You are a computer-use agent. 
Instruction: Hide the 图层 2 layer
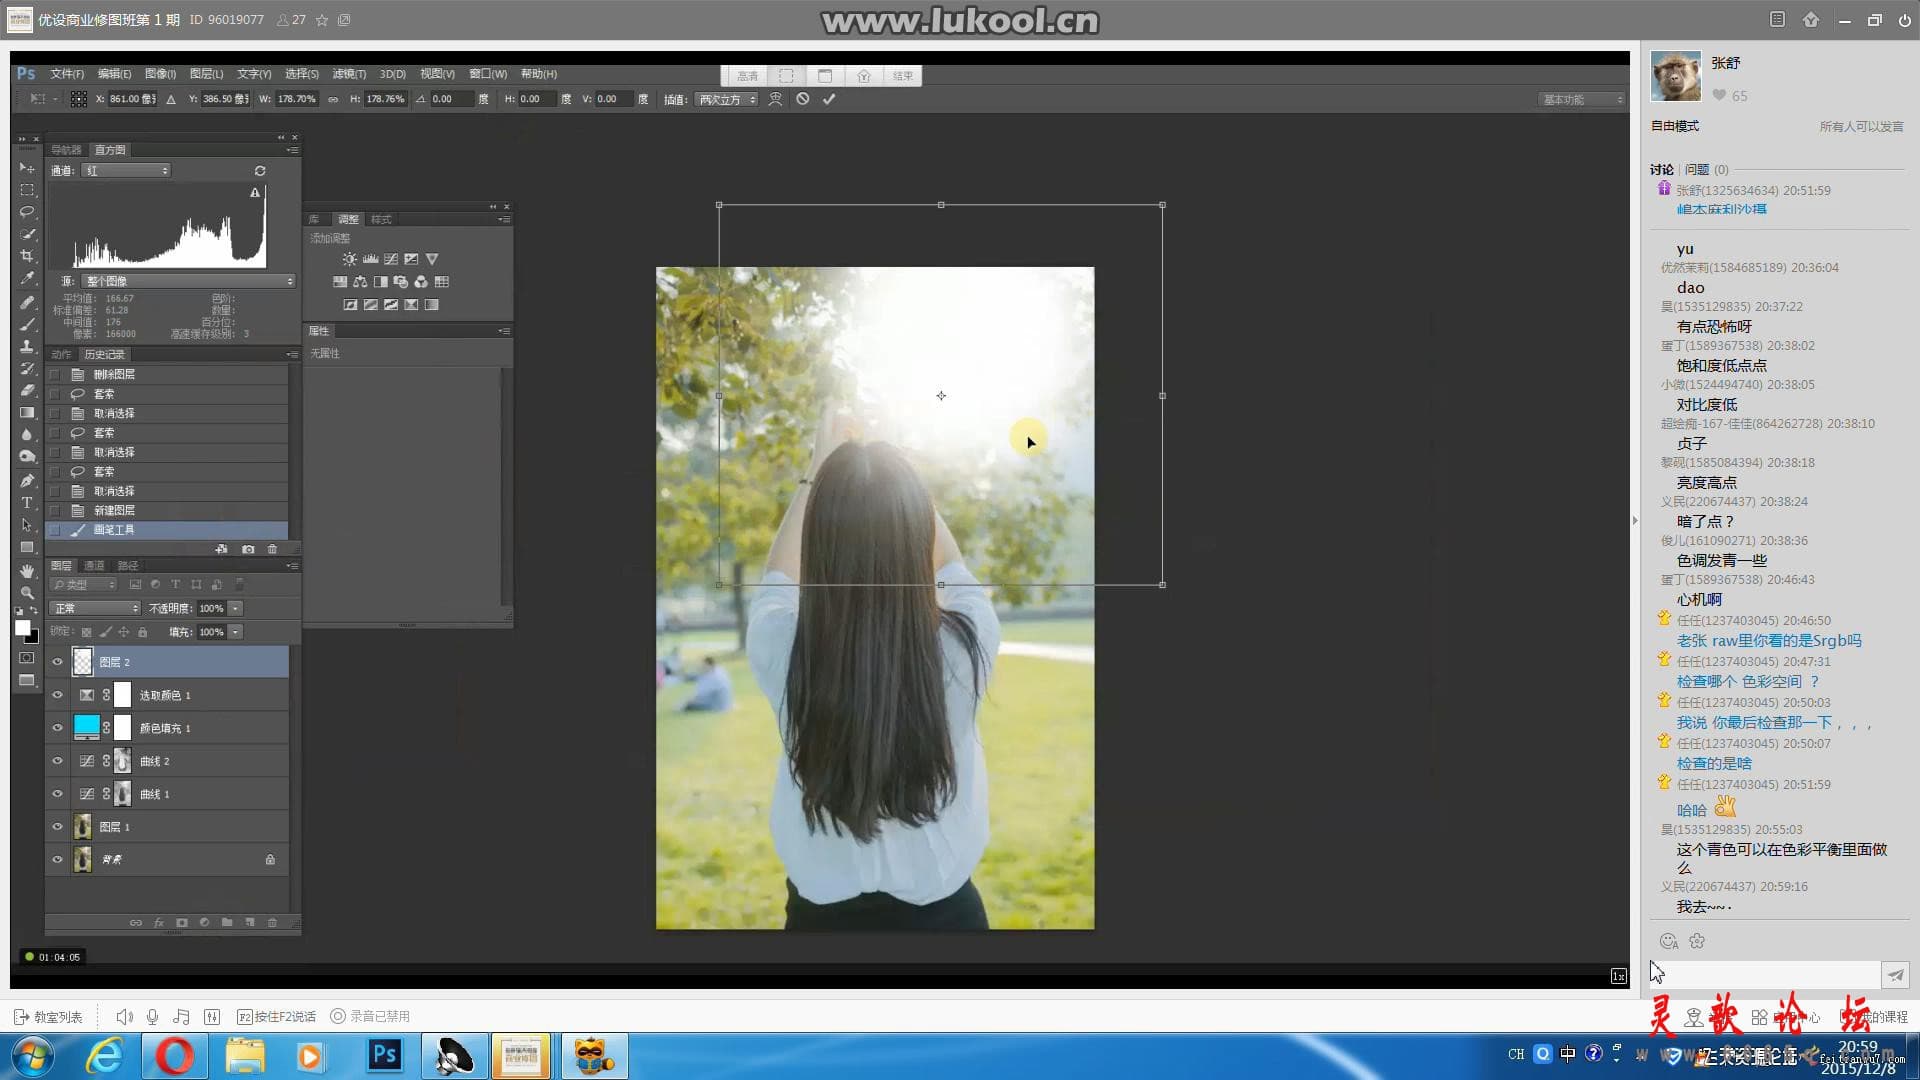(57, 662)
